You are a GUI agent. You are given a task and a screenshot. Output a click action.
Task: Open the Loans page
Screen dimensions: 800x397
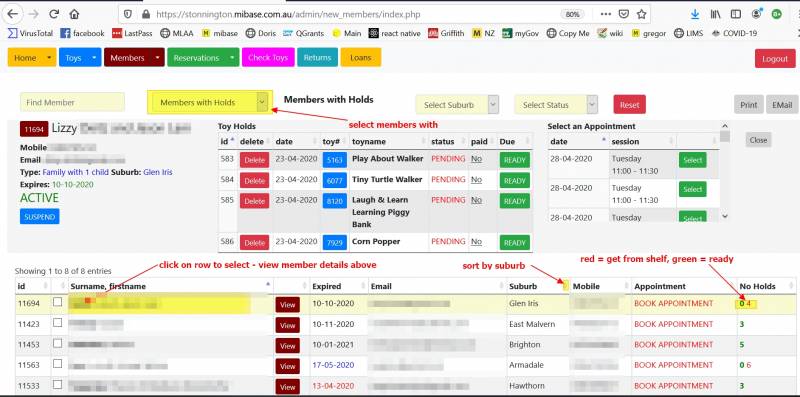(361, 58)
